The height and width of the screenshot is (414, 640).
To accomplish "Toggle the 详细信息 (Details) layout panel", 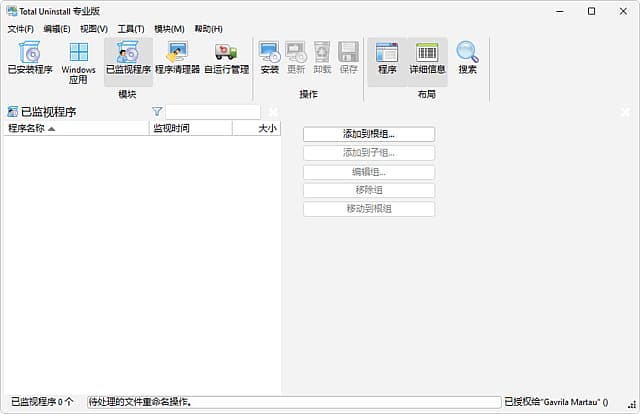I will pos(427,59).
